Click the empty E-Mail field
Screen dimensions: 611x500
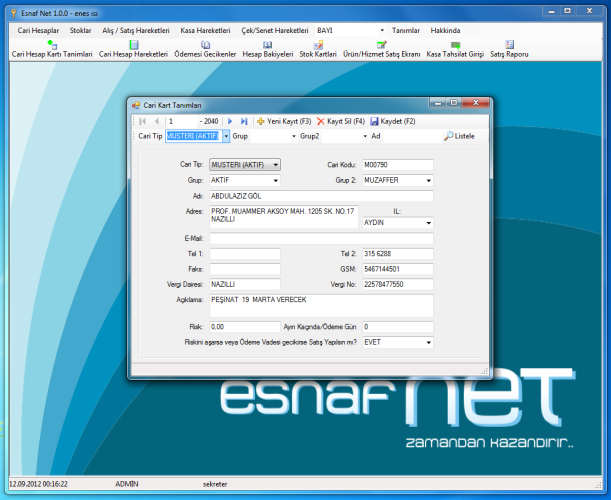(x=321, y=239)
